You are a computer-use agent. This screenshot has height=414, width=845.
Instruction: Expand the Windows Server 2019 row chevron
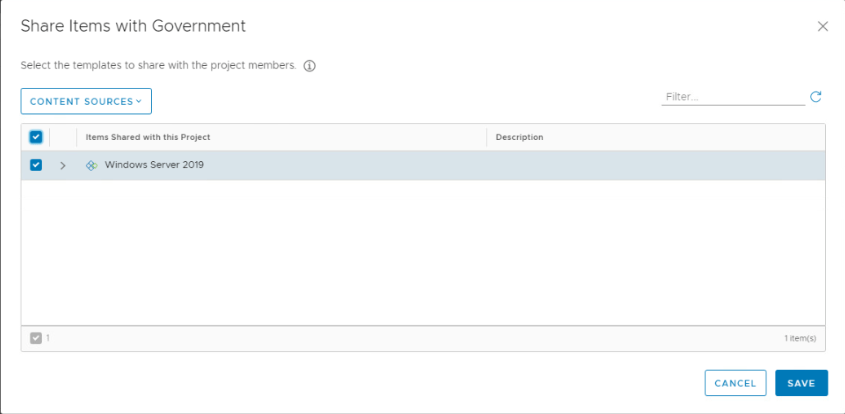(x=62, y=165)
